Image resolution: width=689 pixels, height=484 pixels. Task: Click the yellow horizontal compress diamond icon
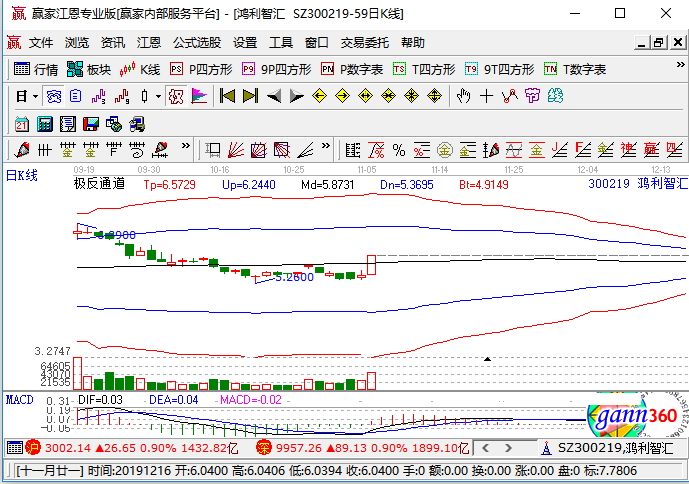388,96
